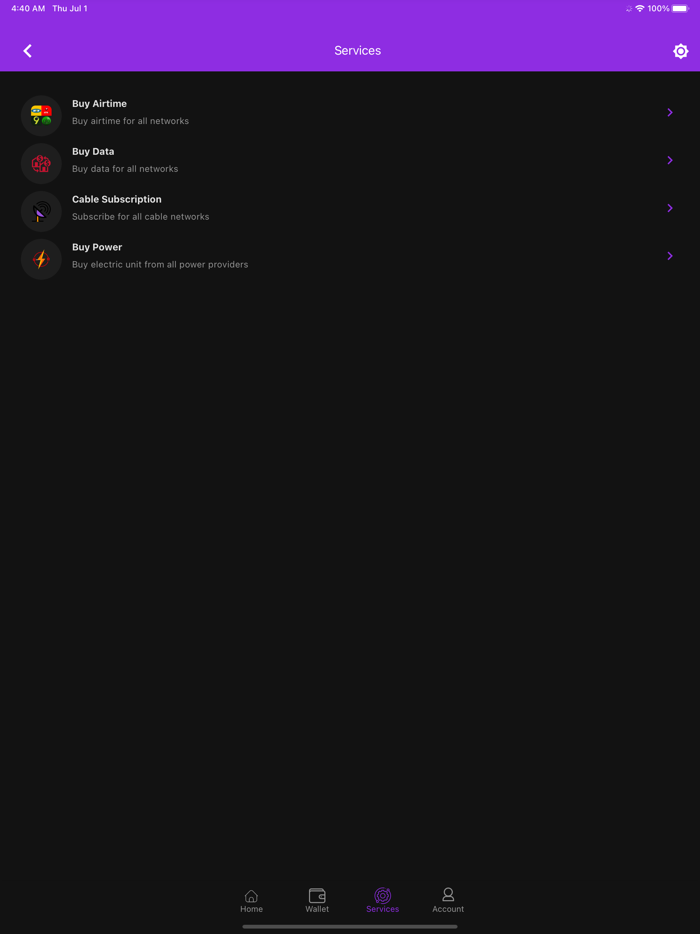Tap the Cable Subscription satellite dish icon
This screenshot has height=934, width=700.
[41, 212]
